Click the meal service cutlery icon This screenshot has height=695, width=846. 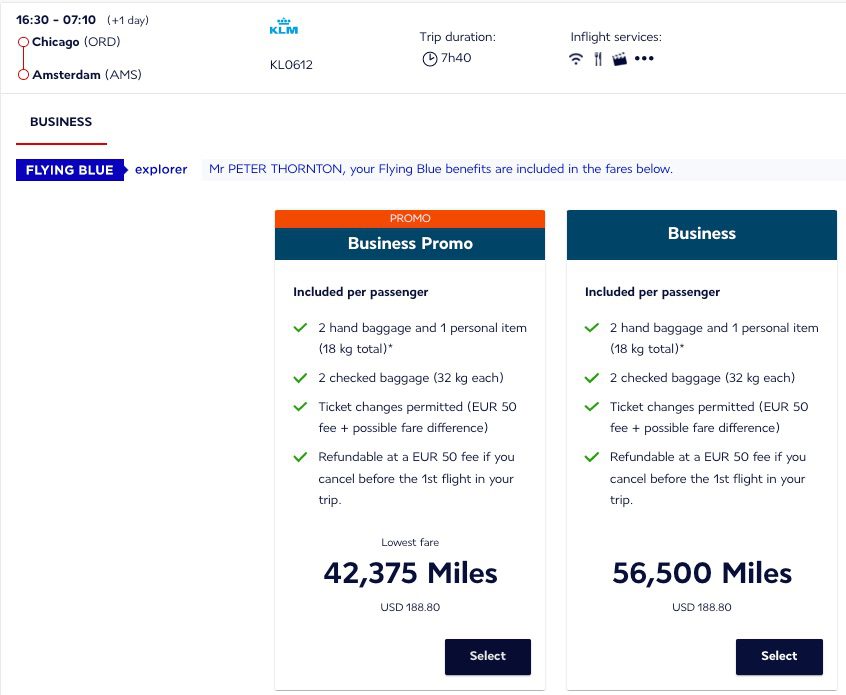pyautogui.click(x=599, y=57)
